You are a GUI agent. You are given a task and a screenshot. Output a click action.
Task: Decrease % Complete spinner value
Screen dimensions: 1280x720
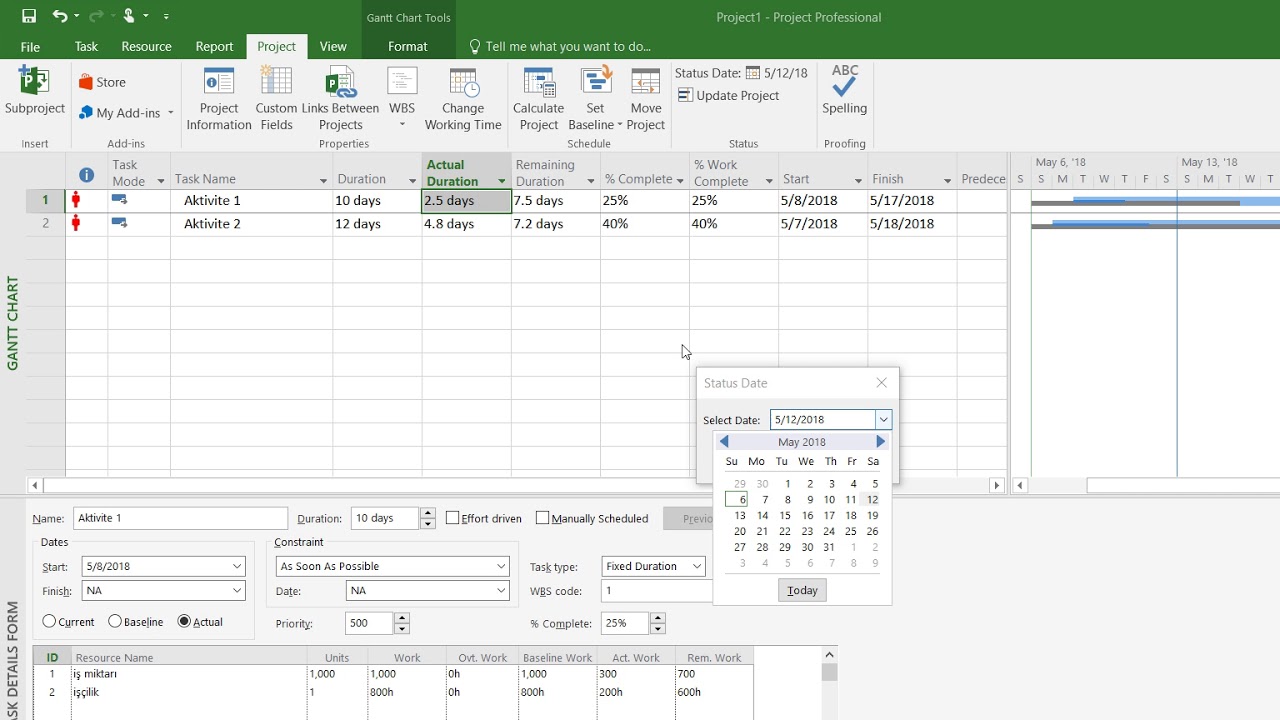[x=658, y=629]
